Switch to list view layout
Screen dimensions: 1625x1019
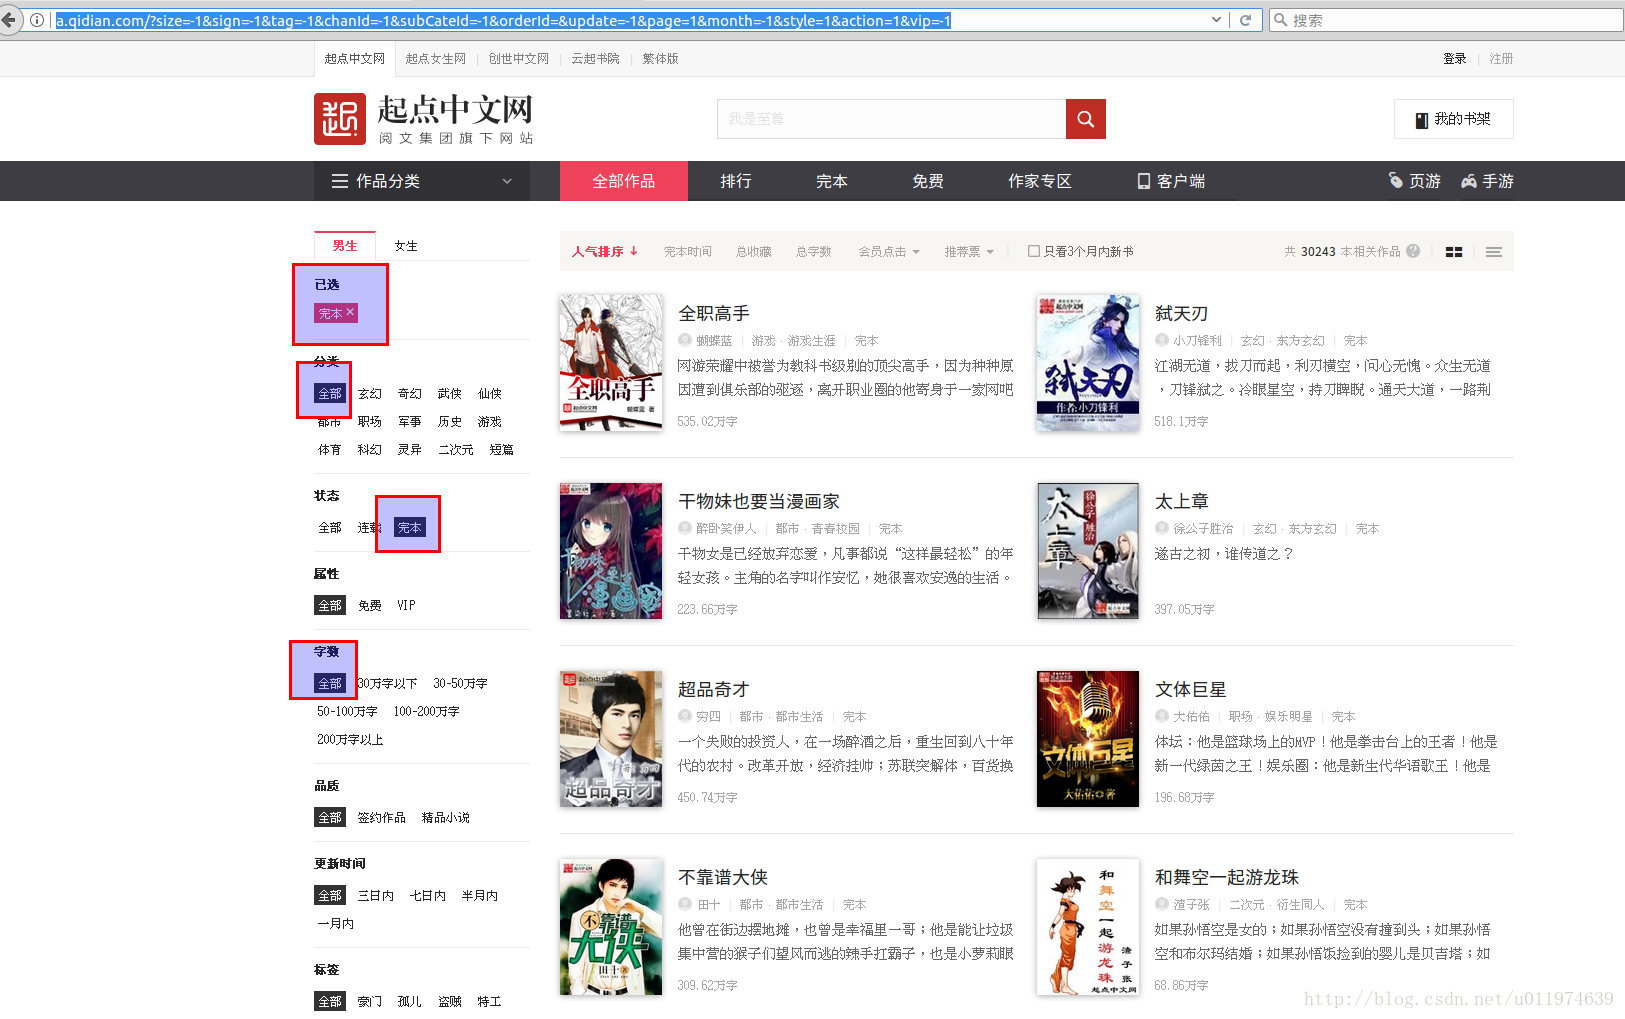(1493, 252)
